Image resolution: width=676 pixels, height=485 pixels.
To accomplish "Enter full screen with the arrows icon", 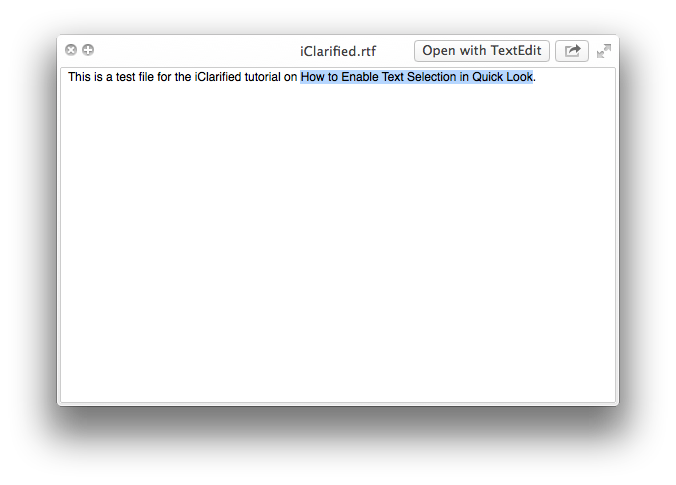I will tap(604, 51).
